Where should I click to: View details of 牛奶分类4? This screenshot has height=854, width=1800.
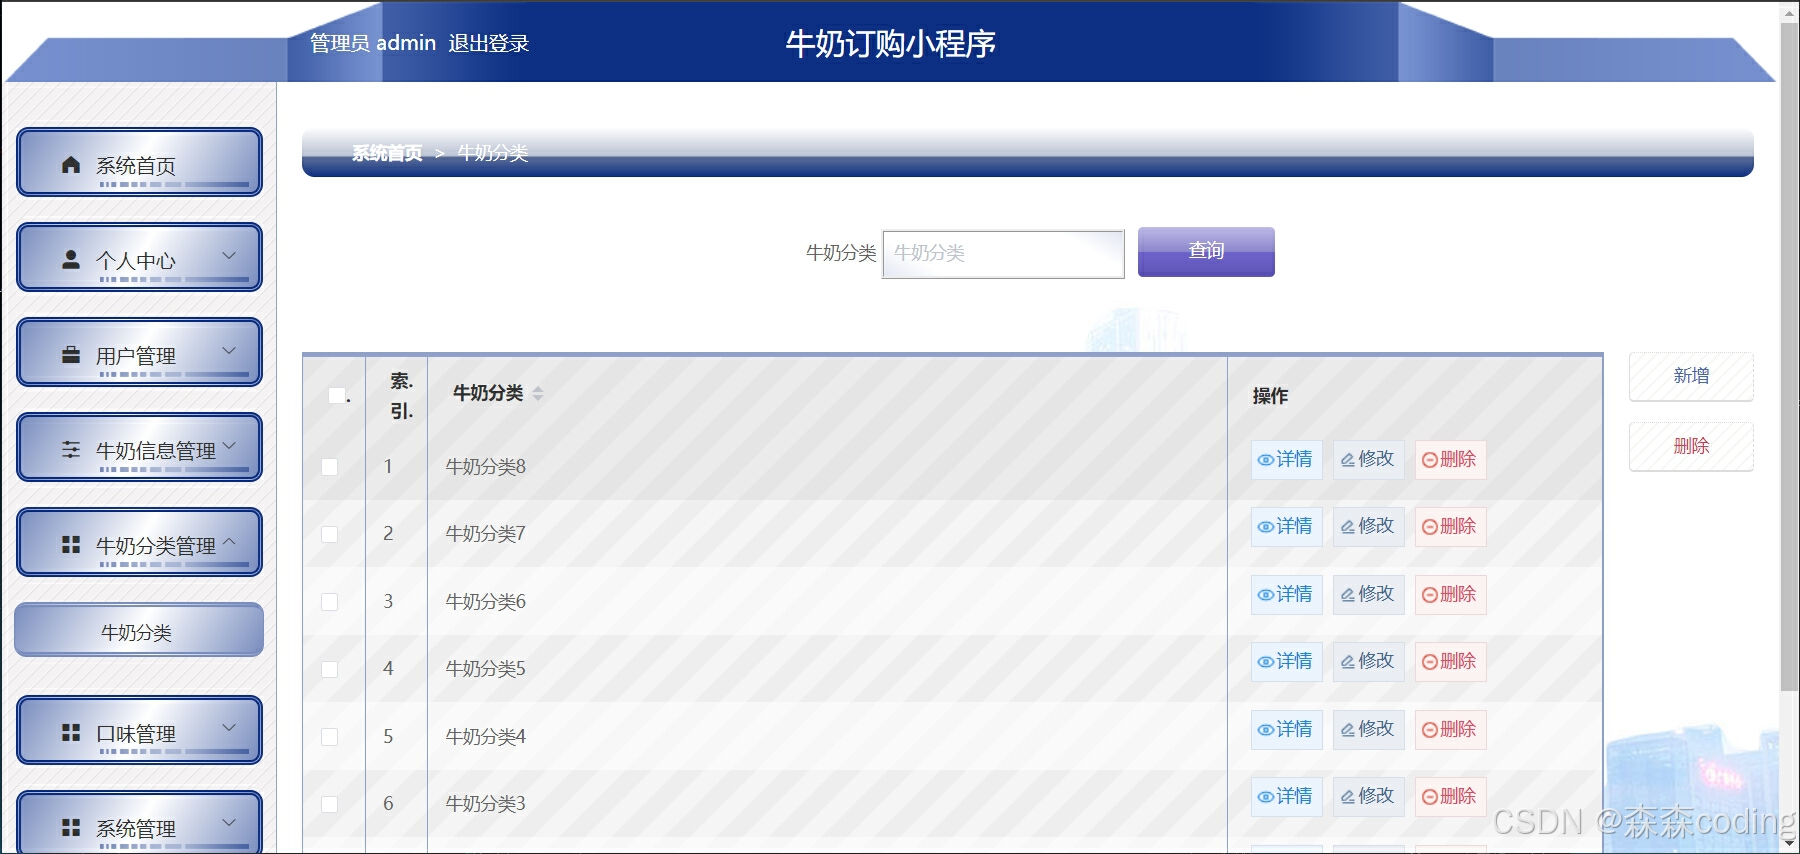[1286, 729]
